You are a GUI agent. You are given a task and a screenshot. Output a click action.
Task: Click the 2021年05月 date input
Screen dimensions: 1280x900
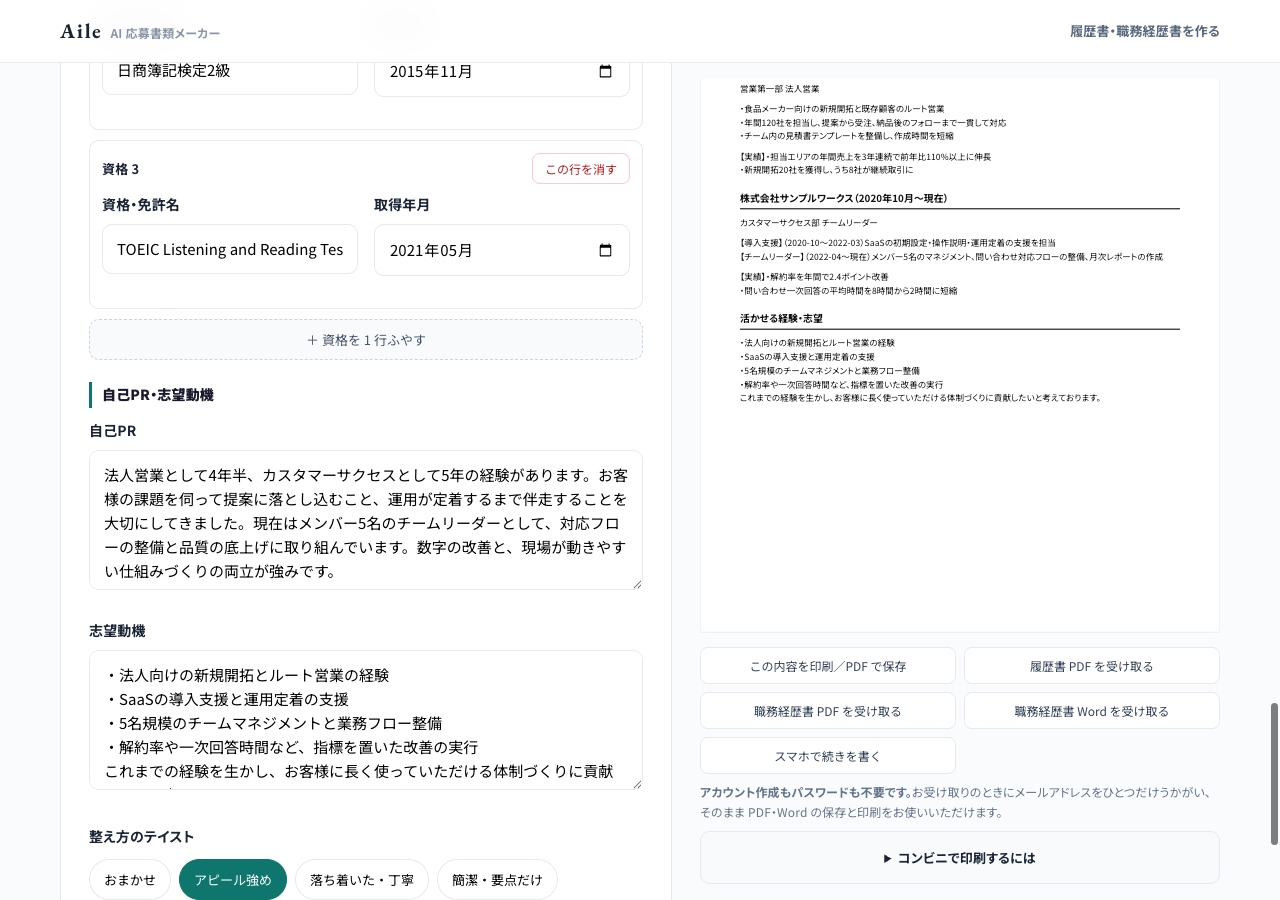(502, 250)
